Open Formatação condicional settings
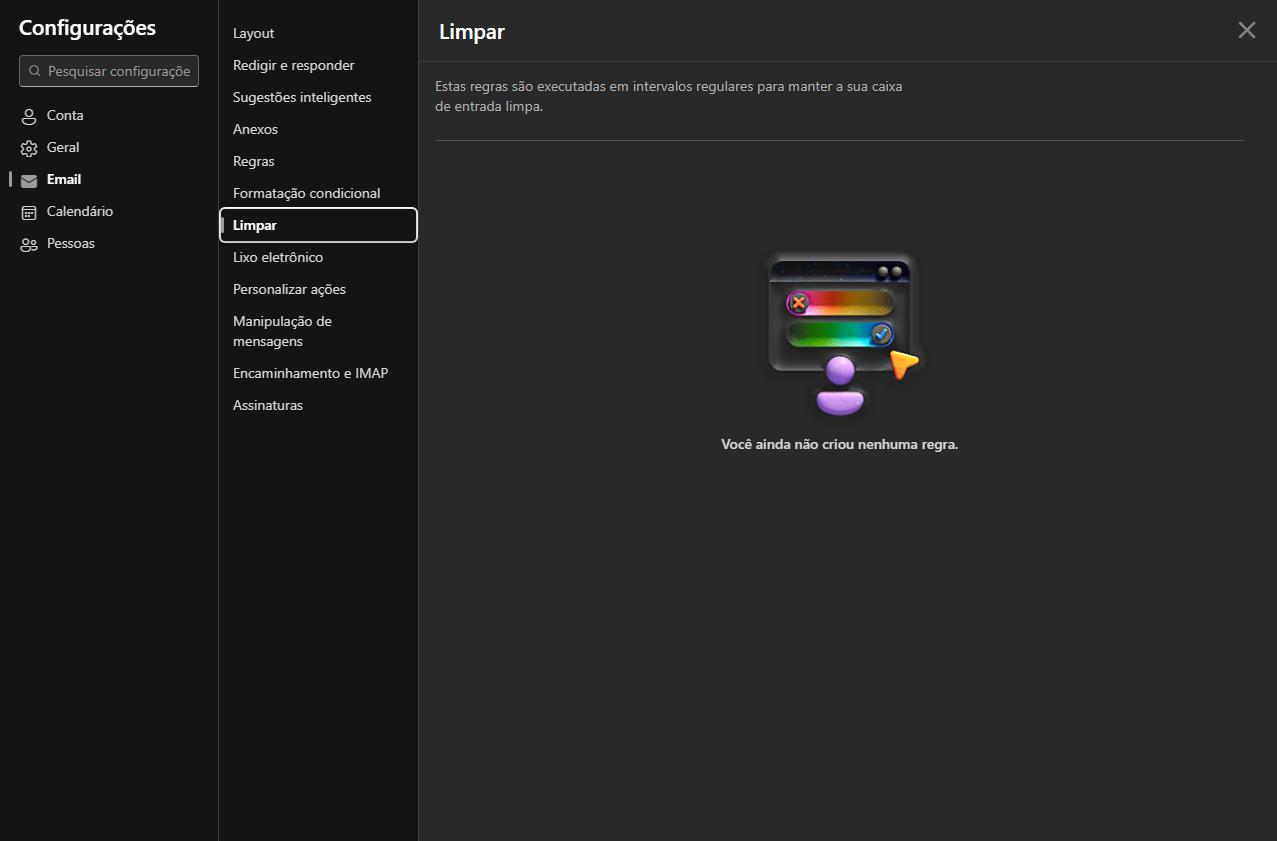The height and width of the screenshot is (841, 1277). click(318, 193)
